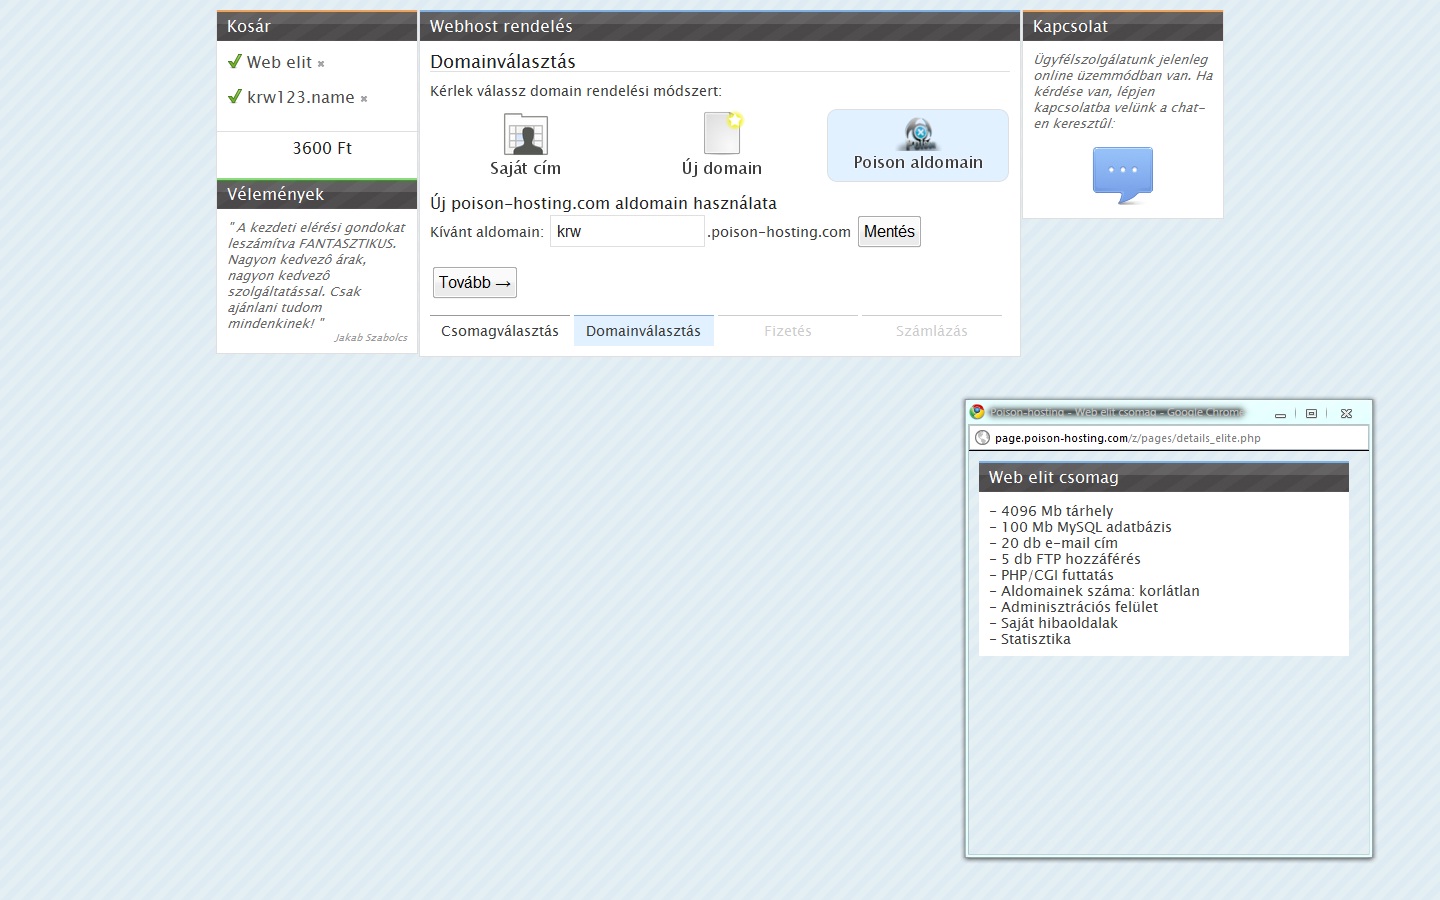Open the Domainválasztás step tab
The image size is (1440, 900).
(x=643, y=331)
